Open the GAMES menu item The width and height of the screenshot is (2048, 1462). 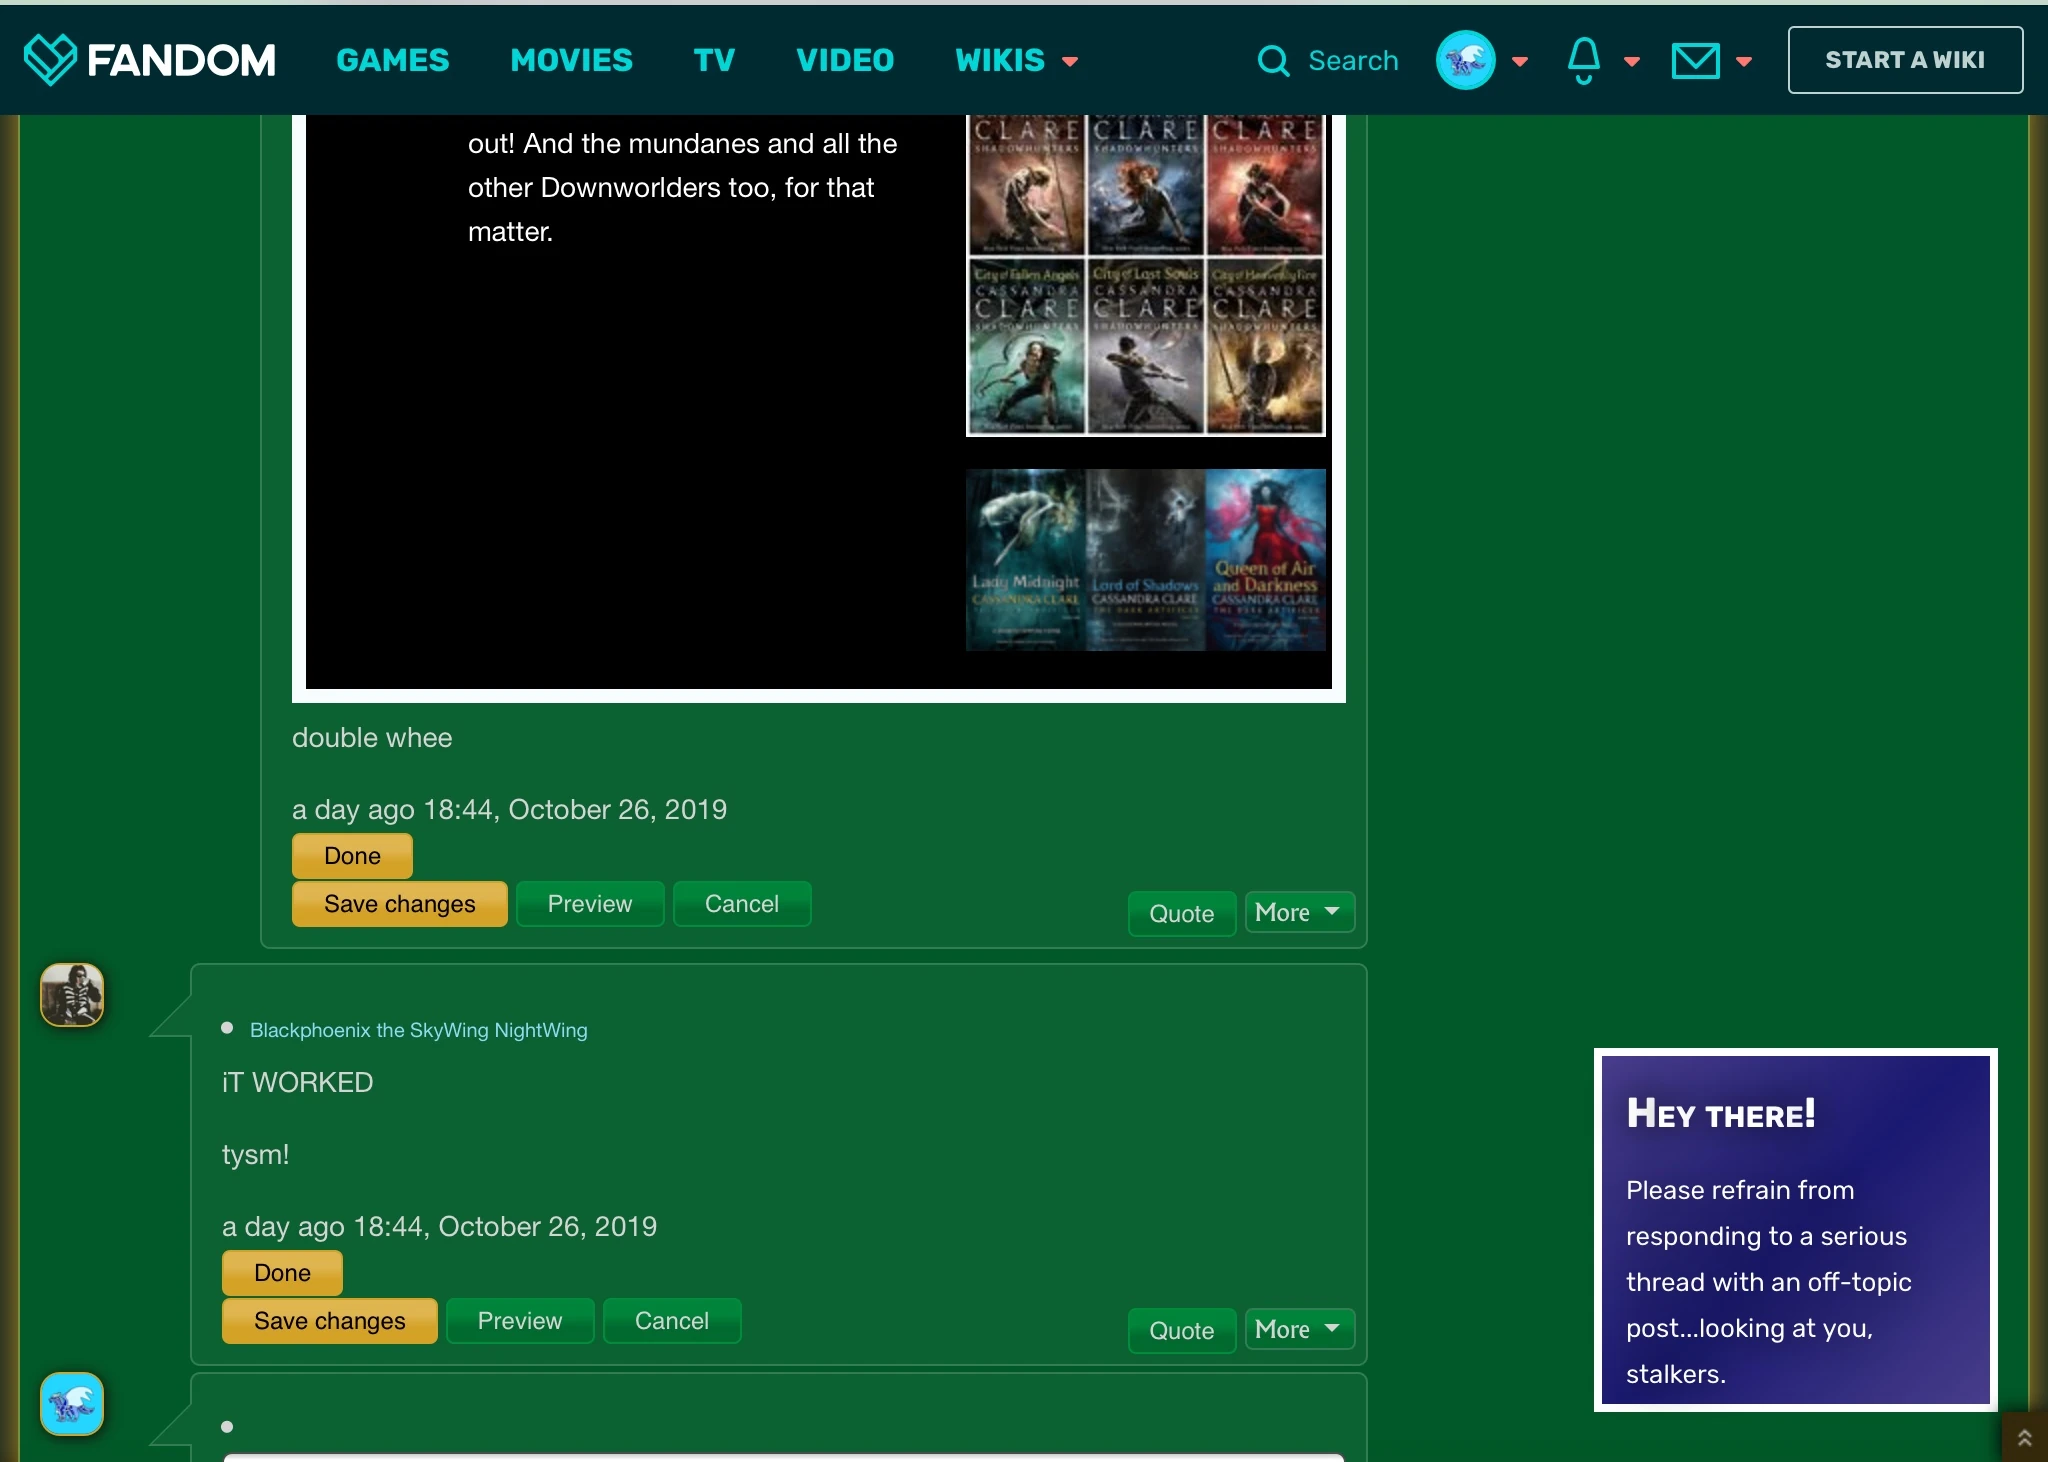[x=393, y=60]
